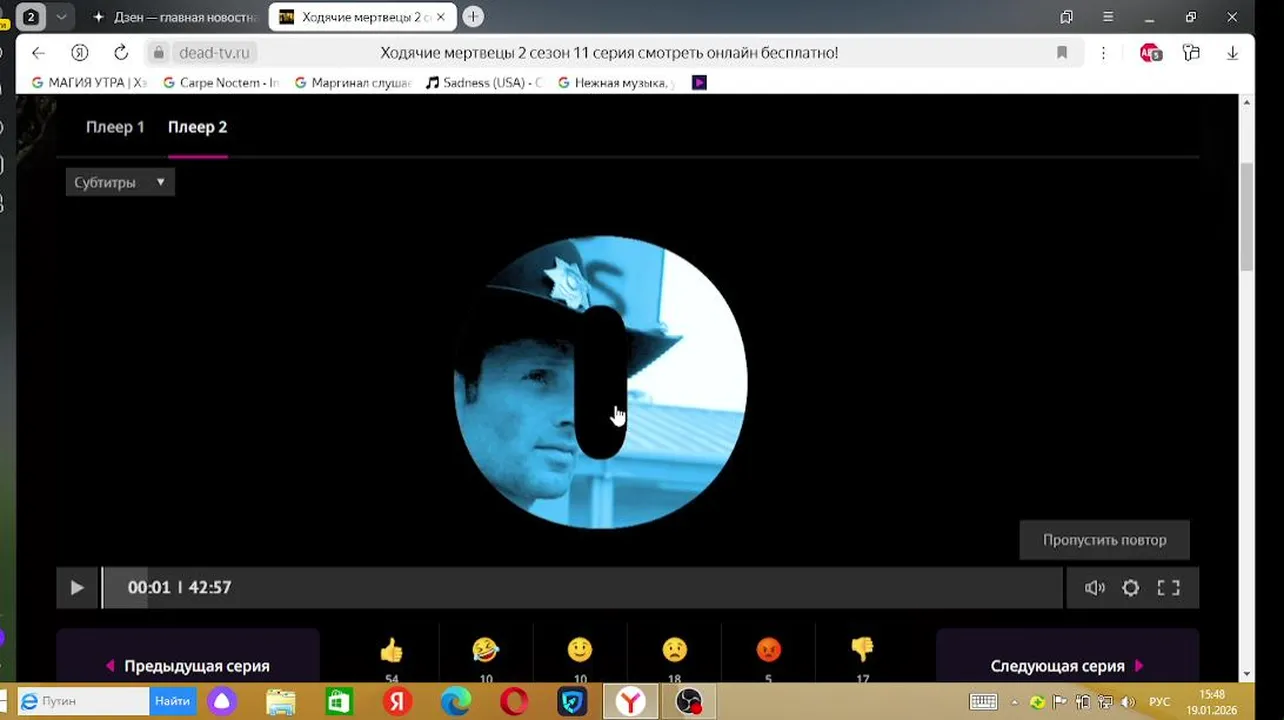
Task: Open Microsoft Store on the taskbar
Action: (x=339, y=702)
